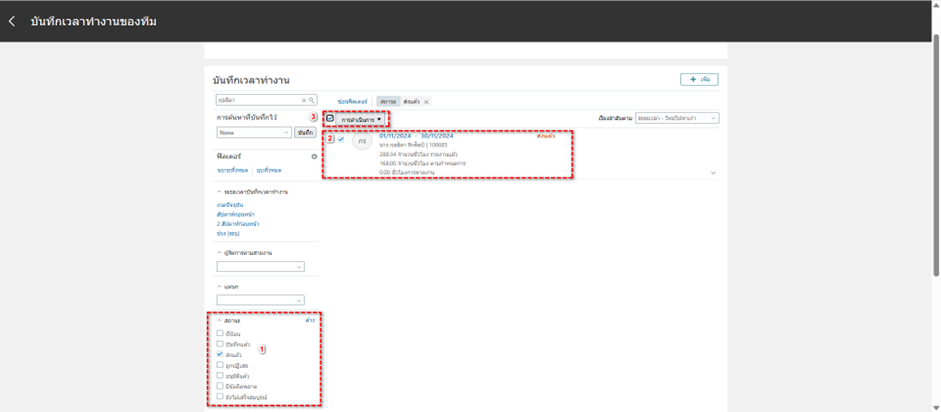Clear the search box with the X icon
The image size is (941, 412).
click(304, 101)
